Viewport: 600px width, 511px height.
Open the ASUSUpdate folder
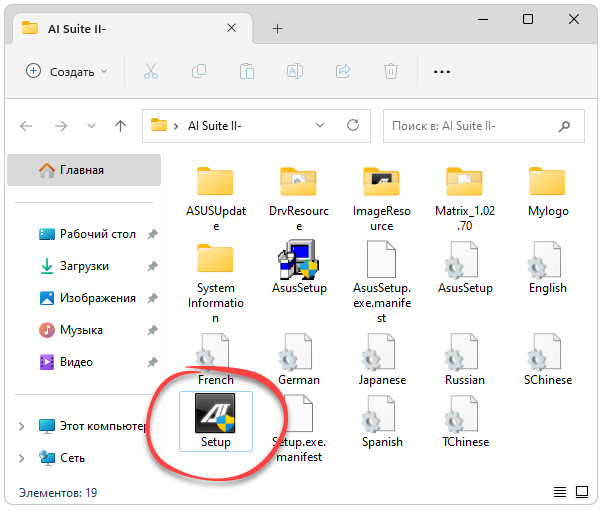pyautogui.click(x=215, y=199)
